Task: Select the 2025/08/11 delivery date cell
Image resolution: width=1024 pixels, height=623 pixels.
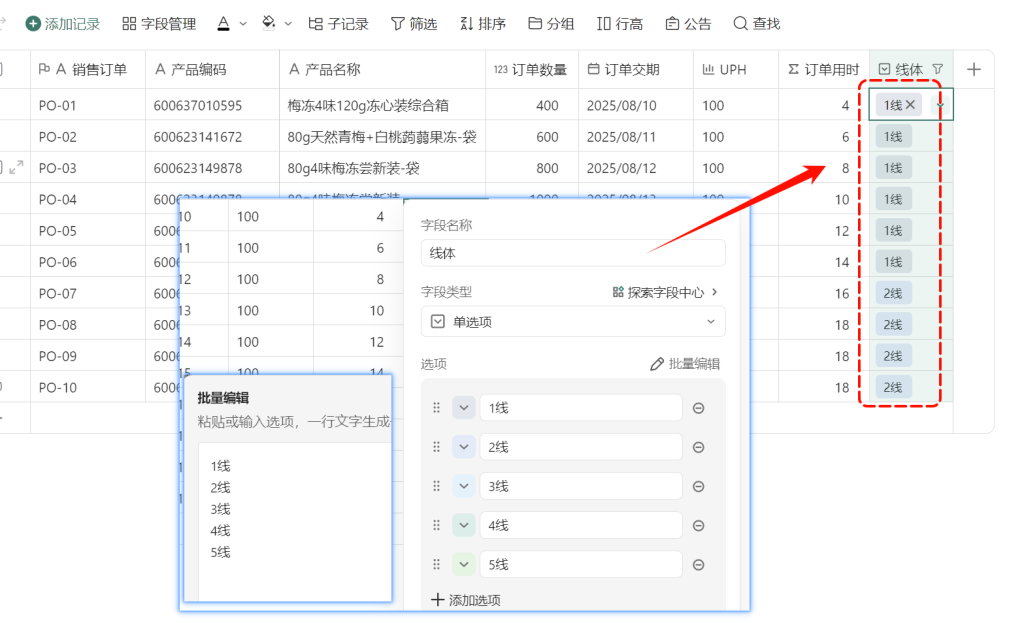Action: click(636, 136)
